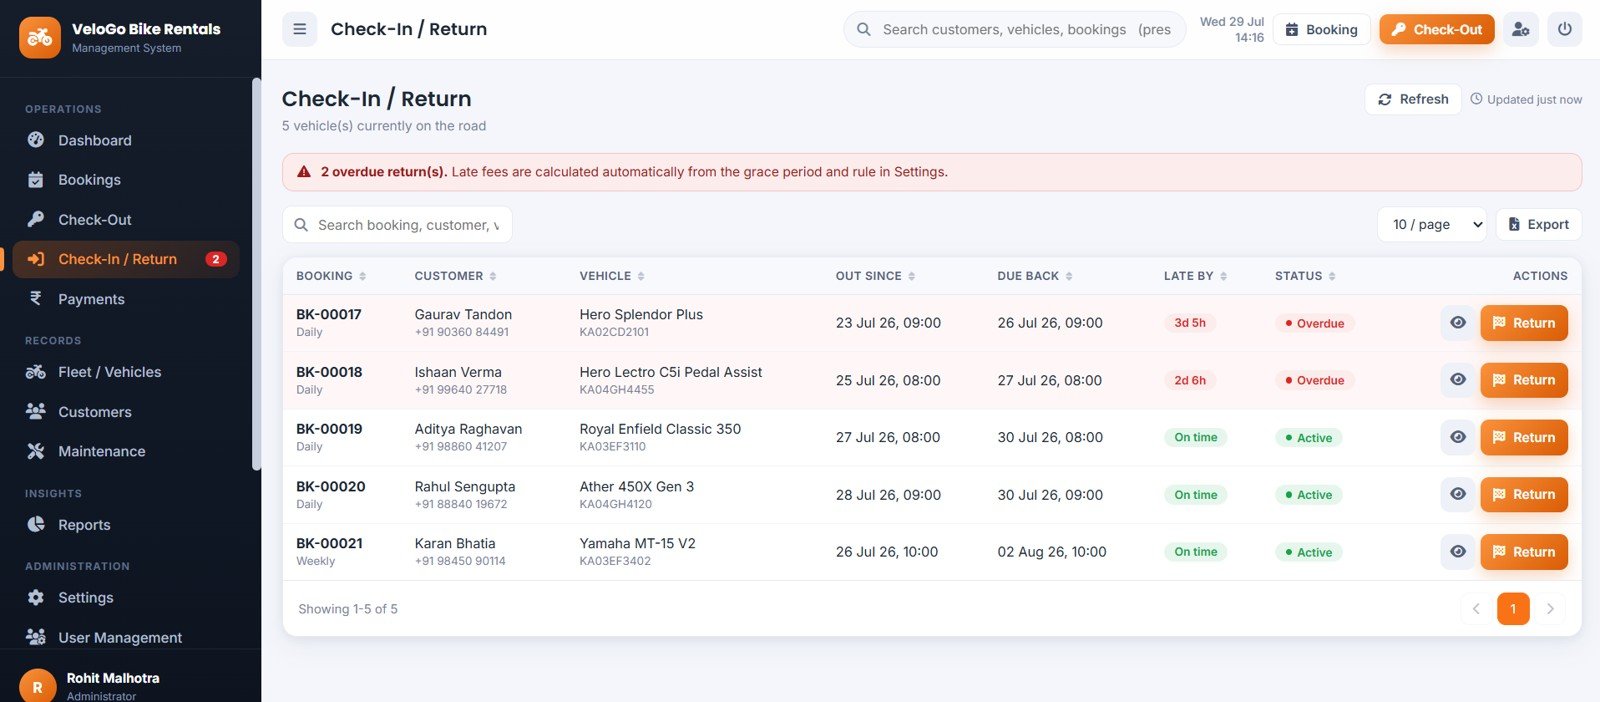Click vehicle Yamaha MT-15 V2
Image resolution: width=1600 pixels, height=702 pixels.
pyautogui.click(x=637, y=543)
